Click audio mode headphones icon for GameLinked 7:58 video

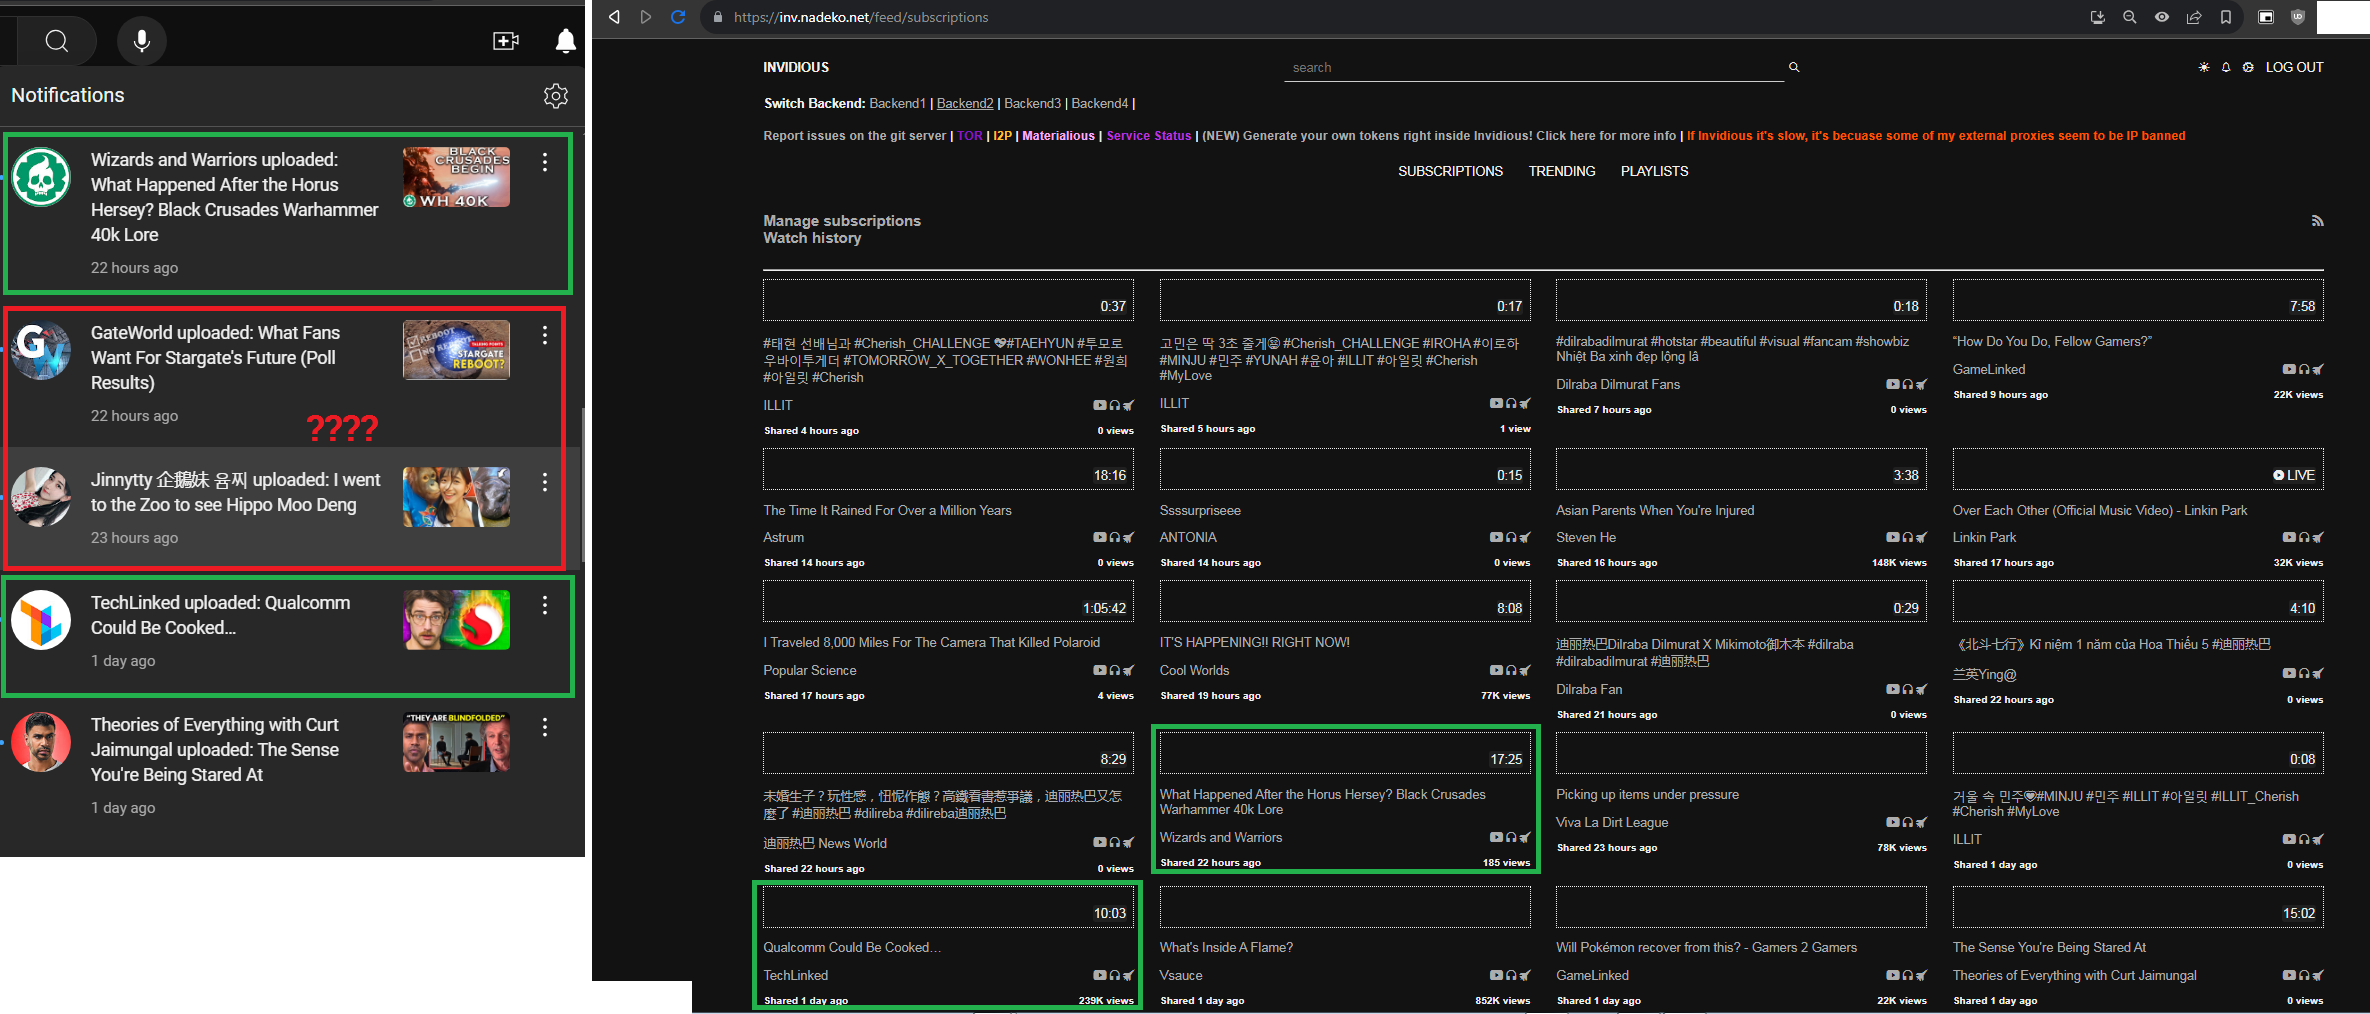coord(2304,369)
